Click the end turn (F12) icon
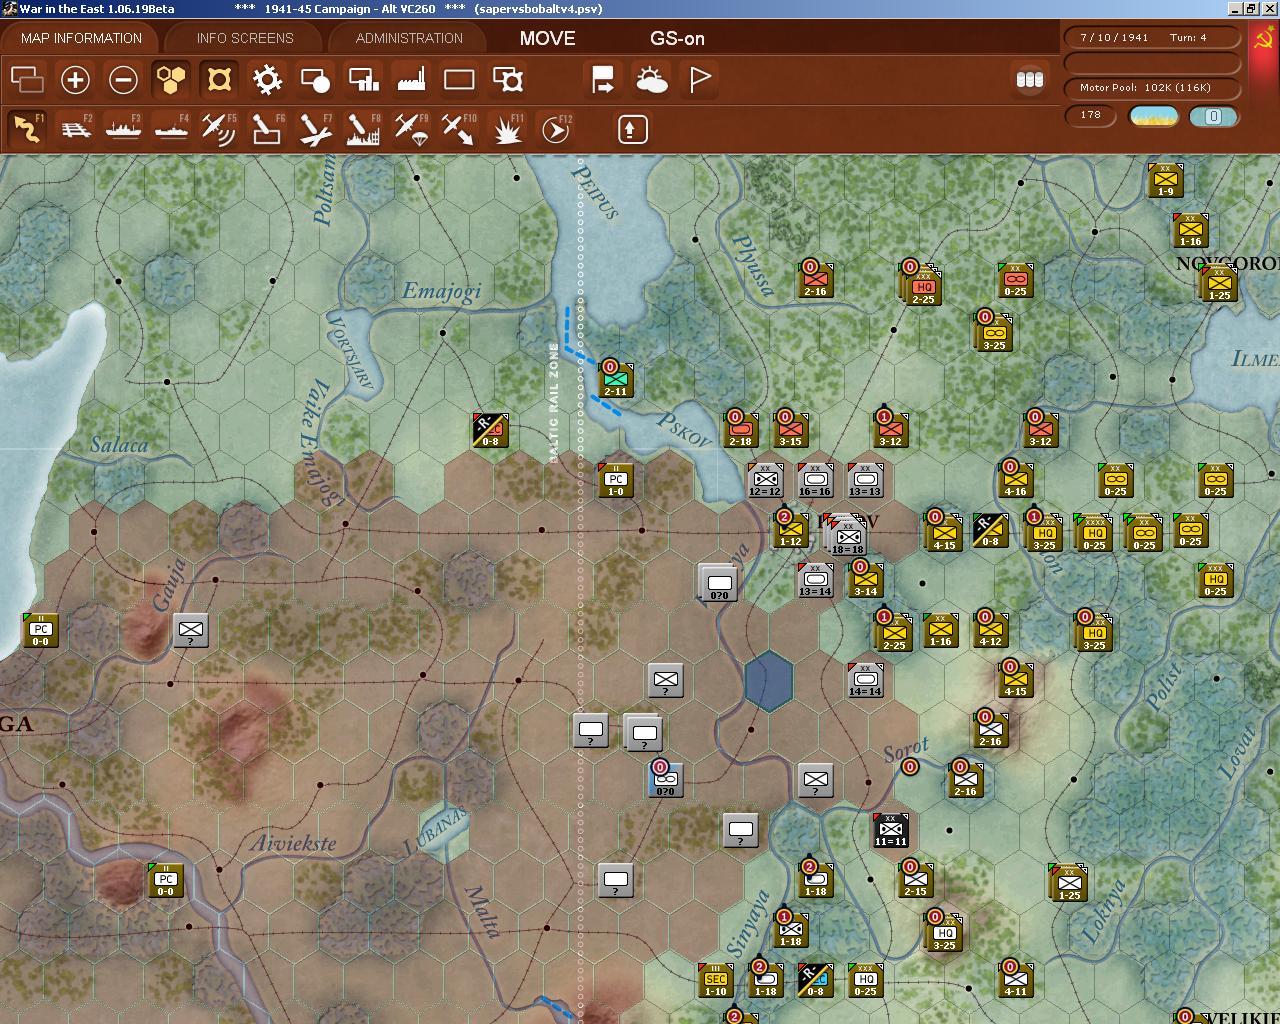The width and height of the screenshot is (1280, 1024). 555,129
